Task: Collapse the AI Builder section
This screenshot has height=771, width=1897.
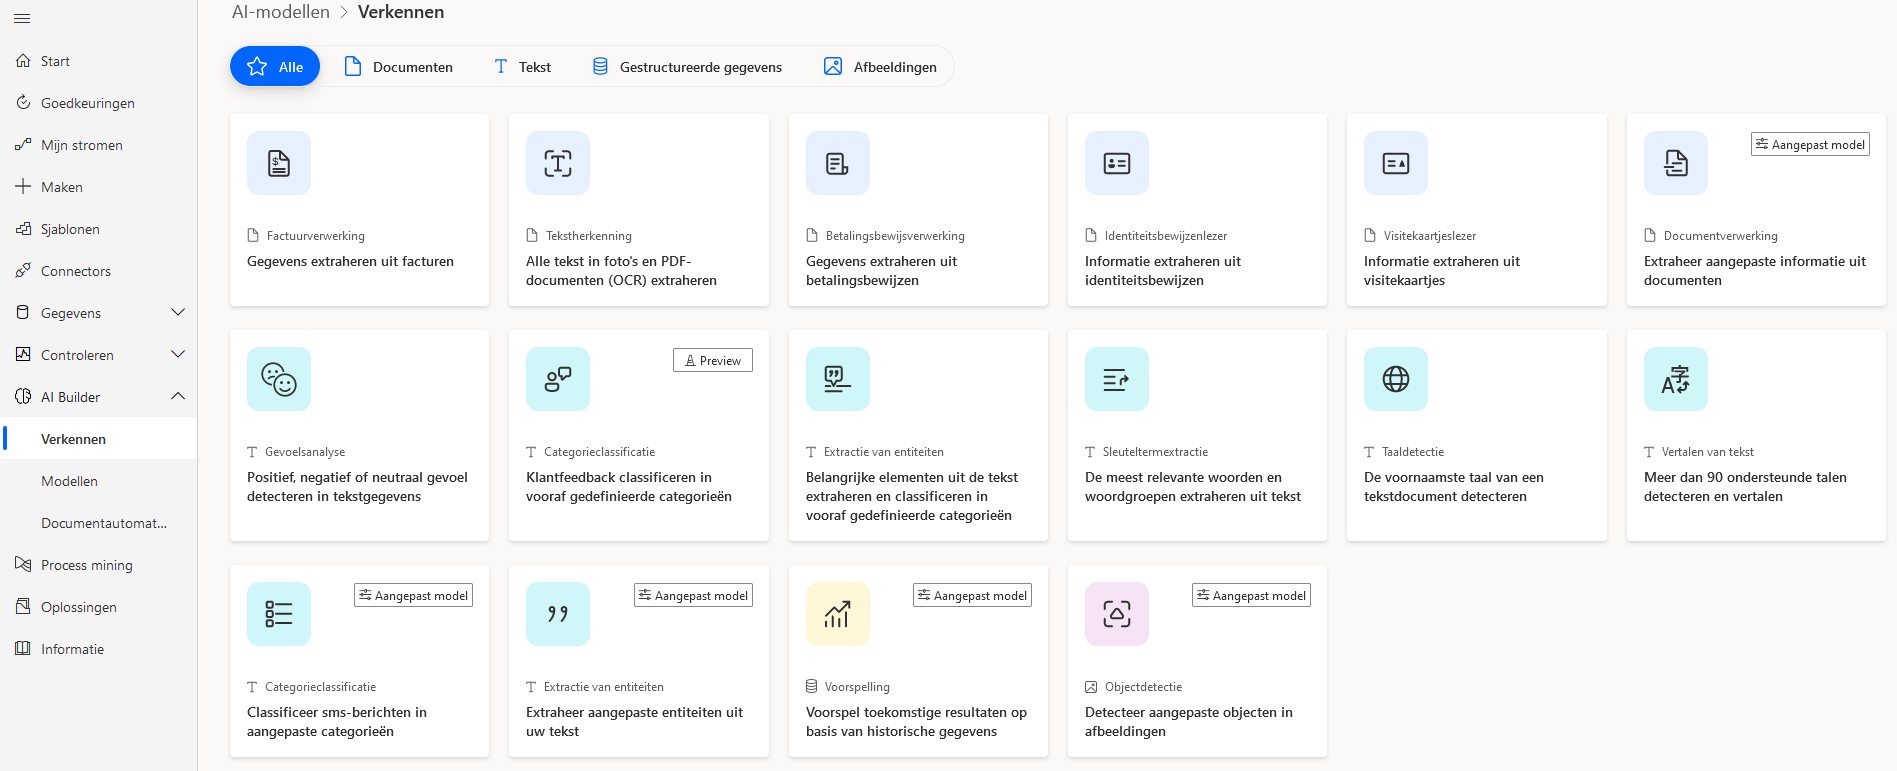Action: point(178,397)
